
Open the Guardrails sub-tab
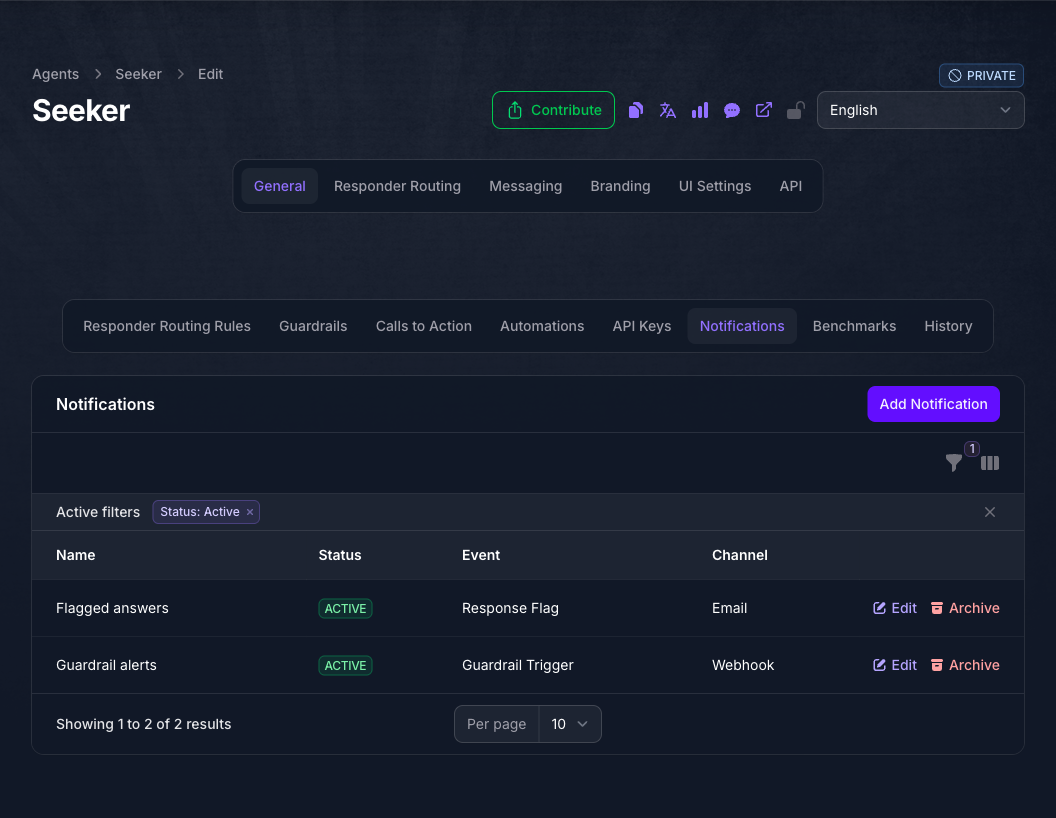(313, 327)
